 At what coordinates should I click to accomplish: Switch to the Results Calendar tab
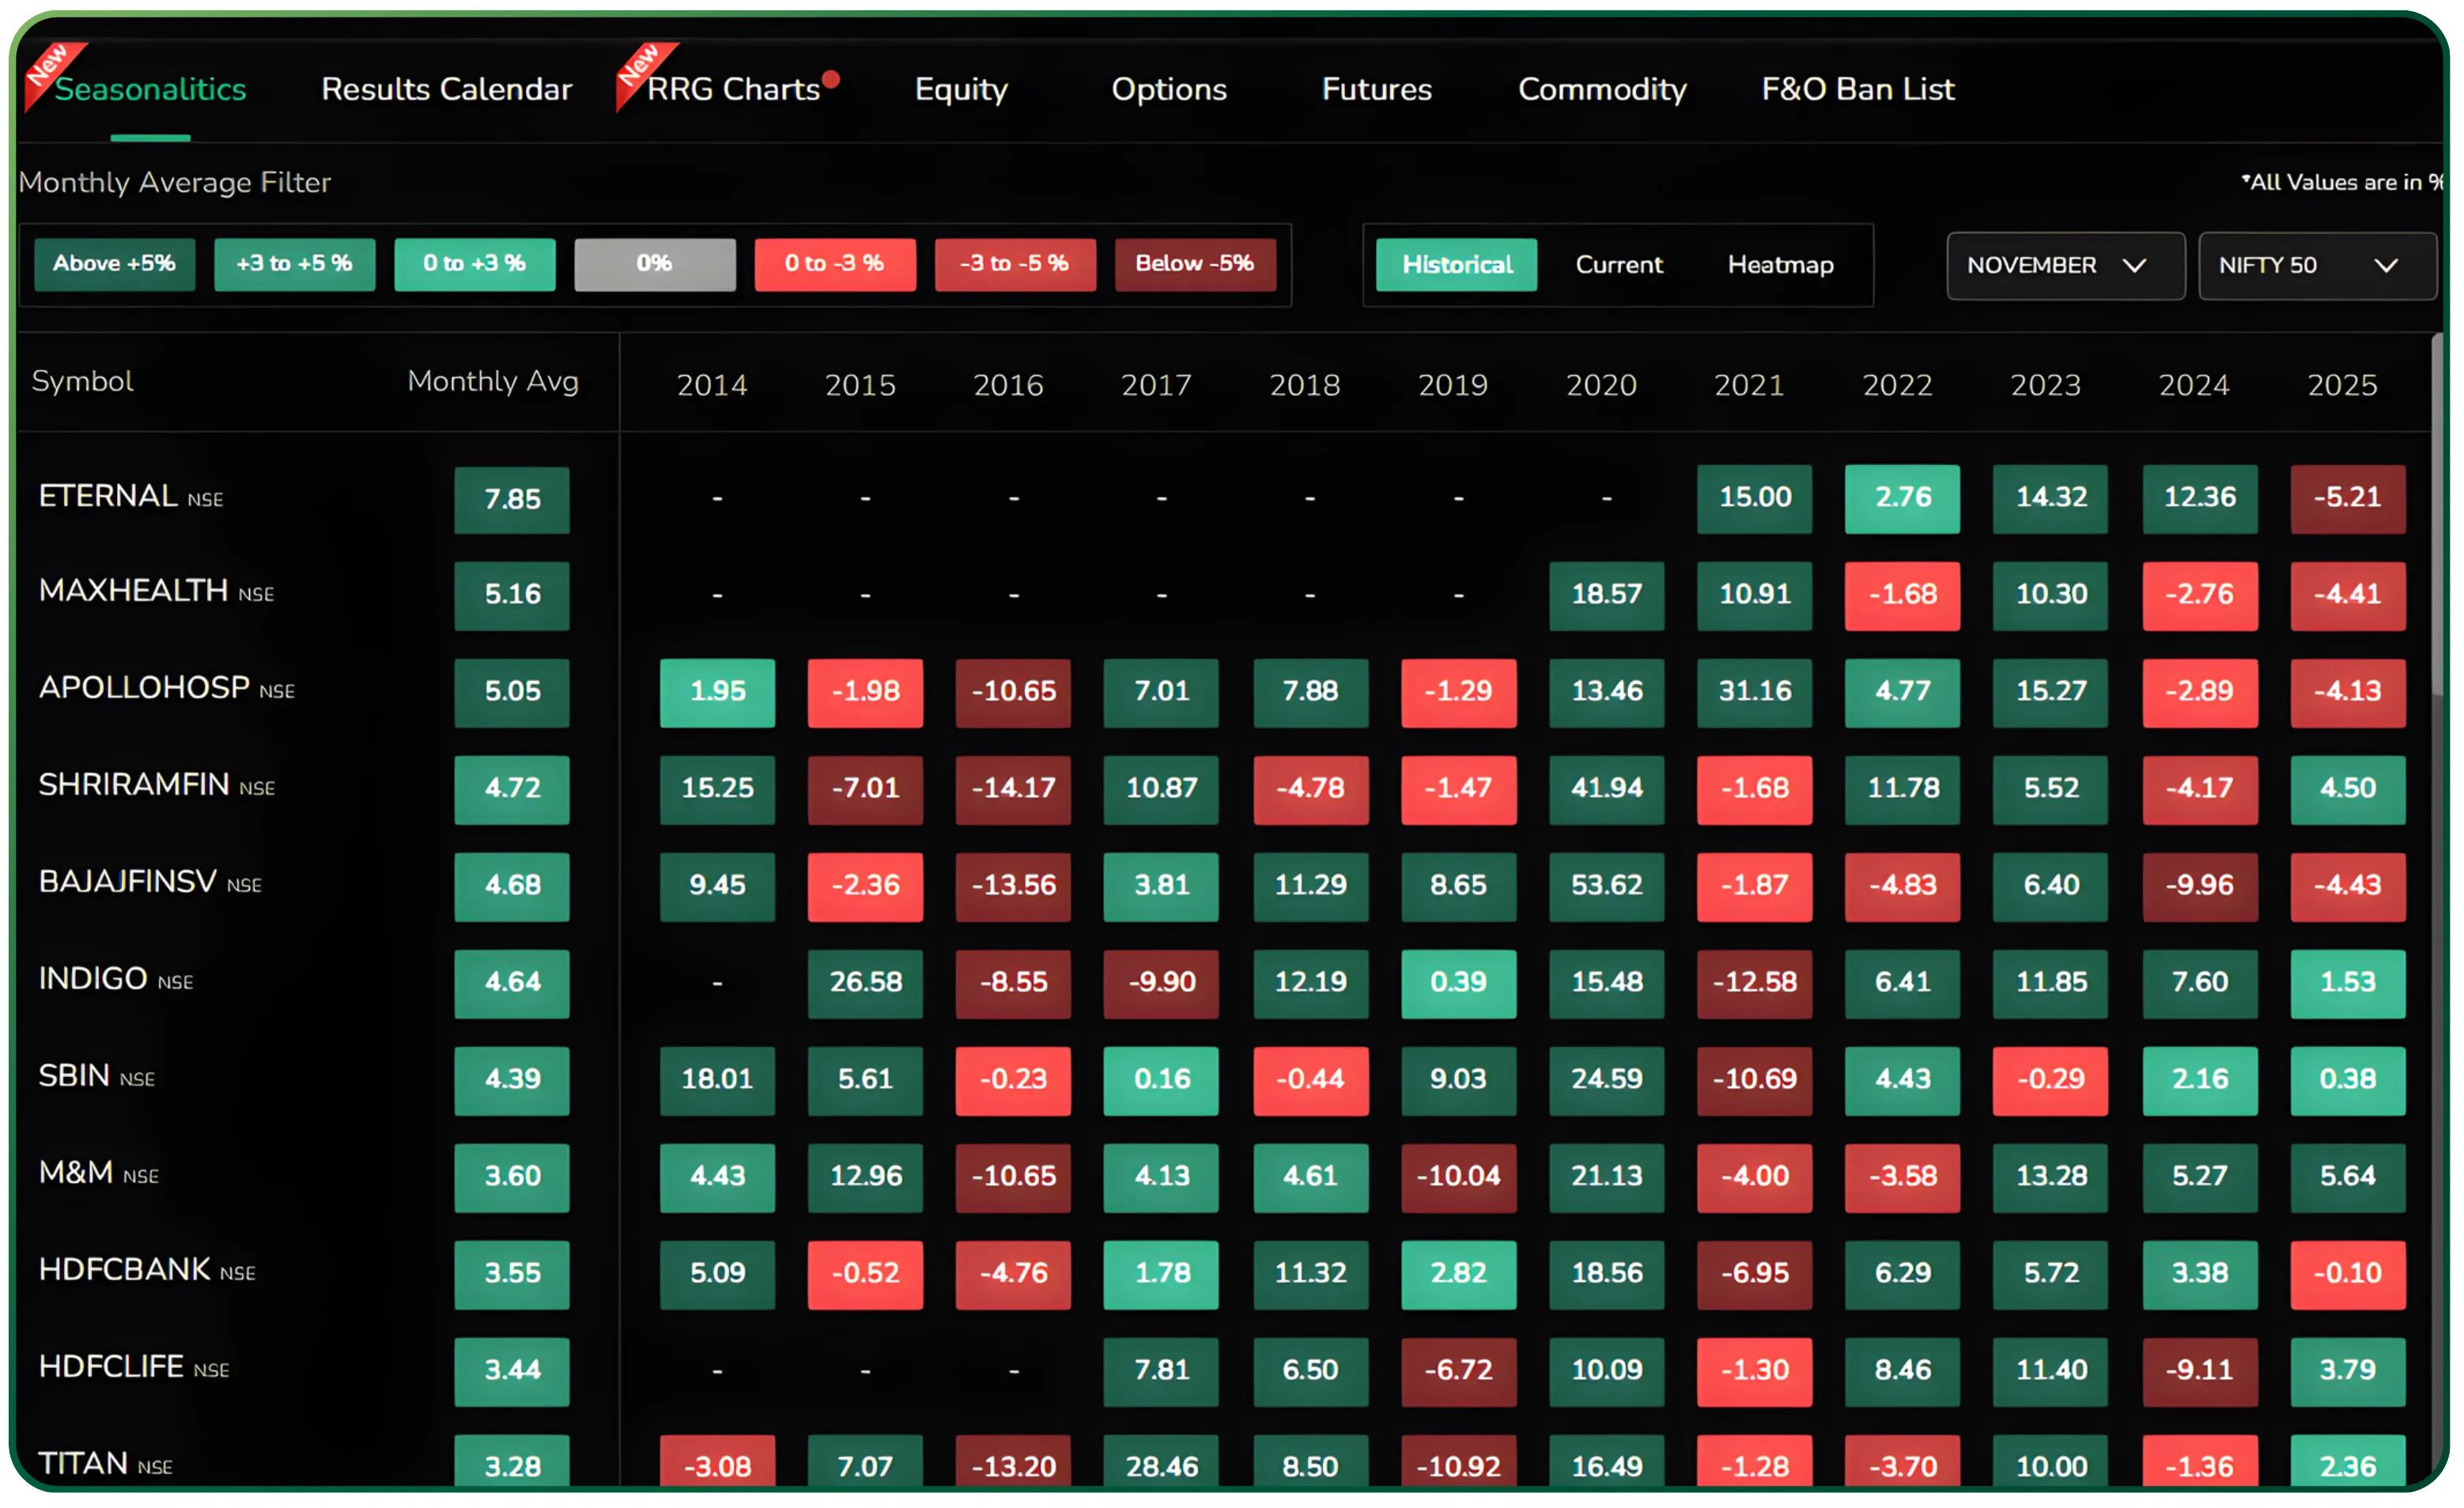point(446,89)
